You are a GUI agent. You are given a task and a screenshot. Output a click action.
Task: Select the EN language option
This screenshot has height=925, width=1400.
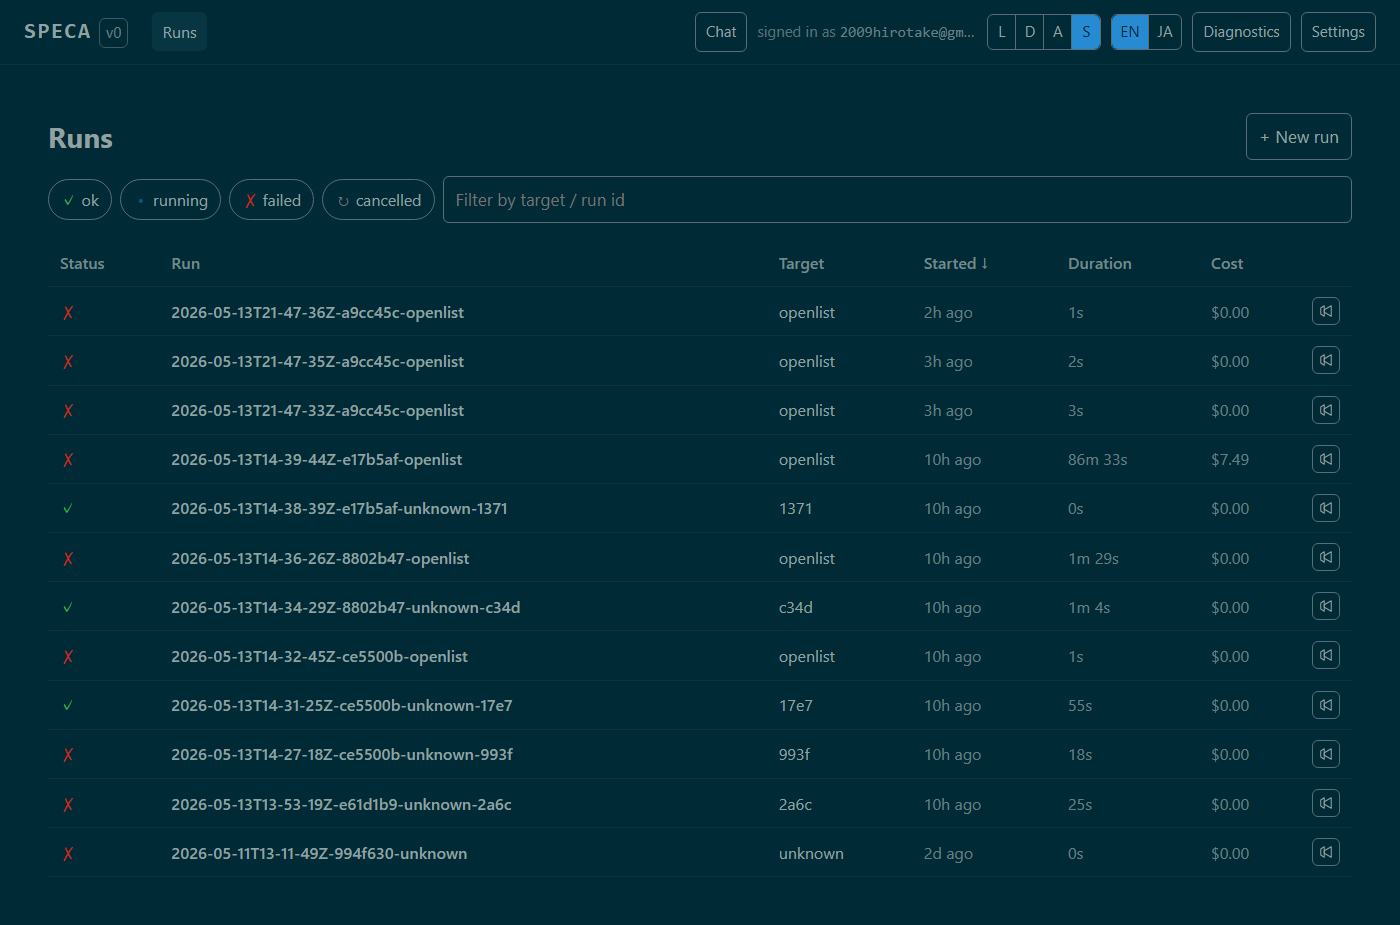(x=1130, y=32)
